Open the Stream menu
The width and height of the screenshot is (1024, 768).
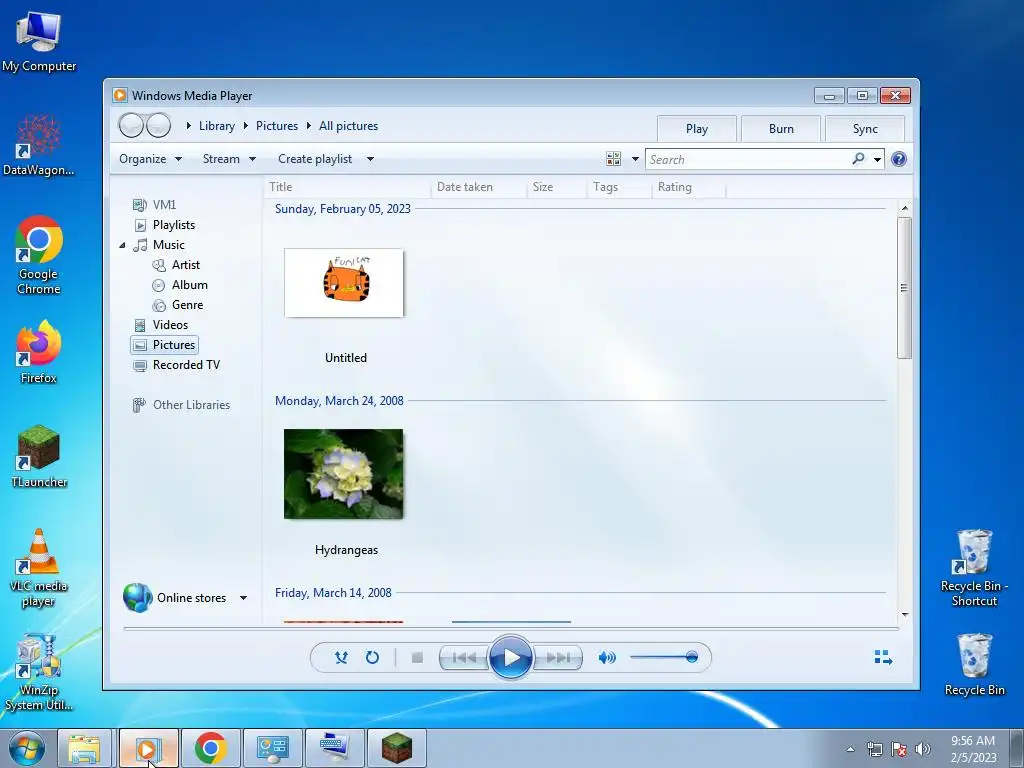point(229,159)
